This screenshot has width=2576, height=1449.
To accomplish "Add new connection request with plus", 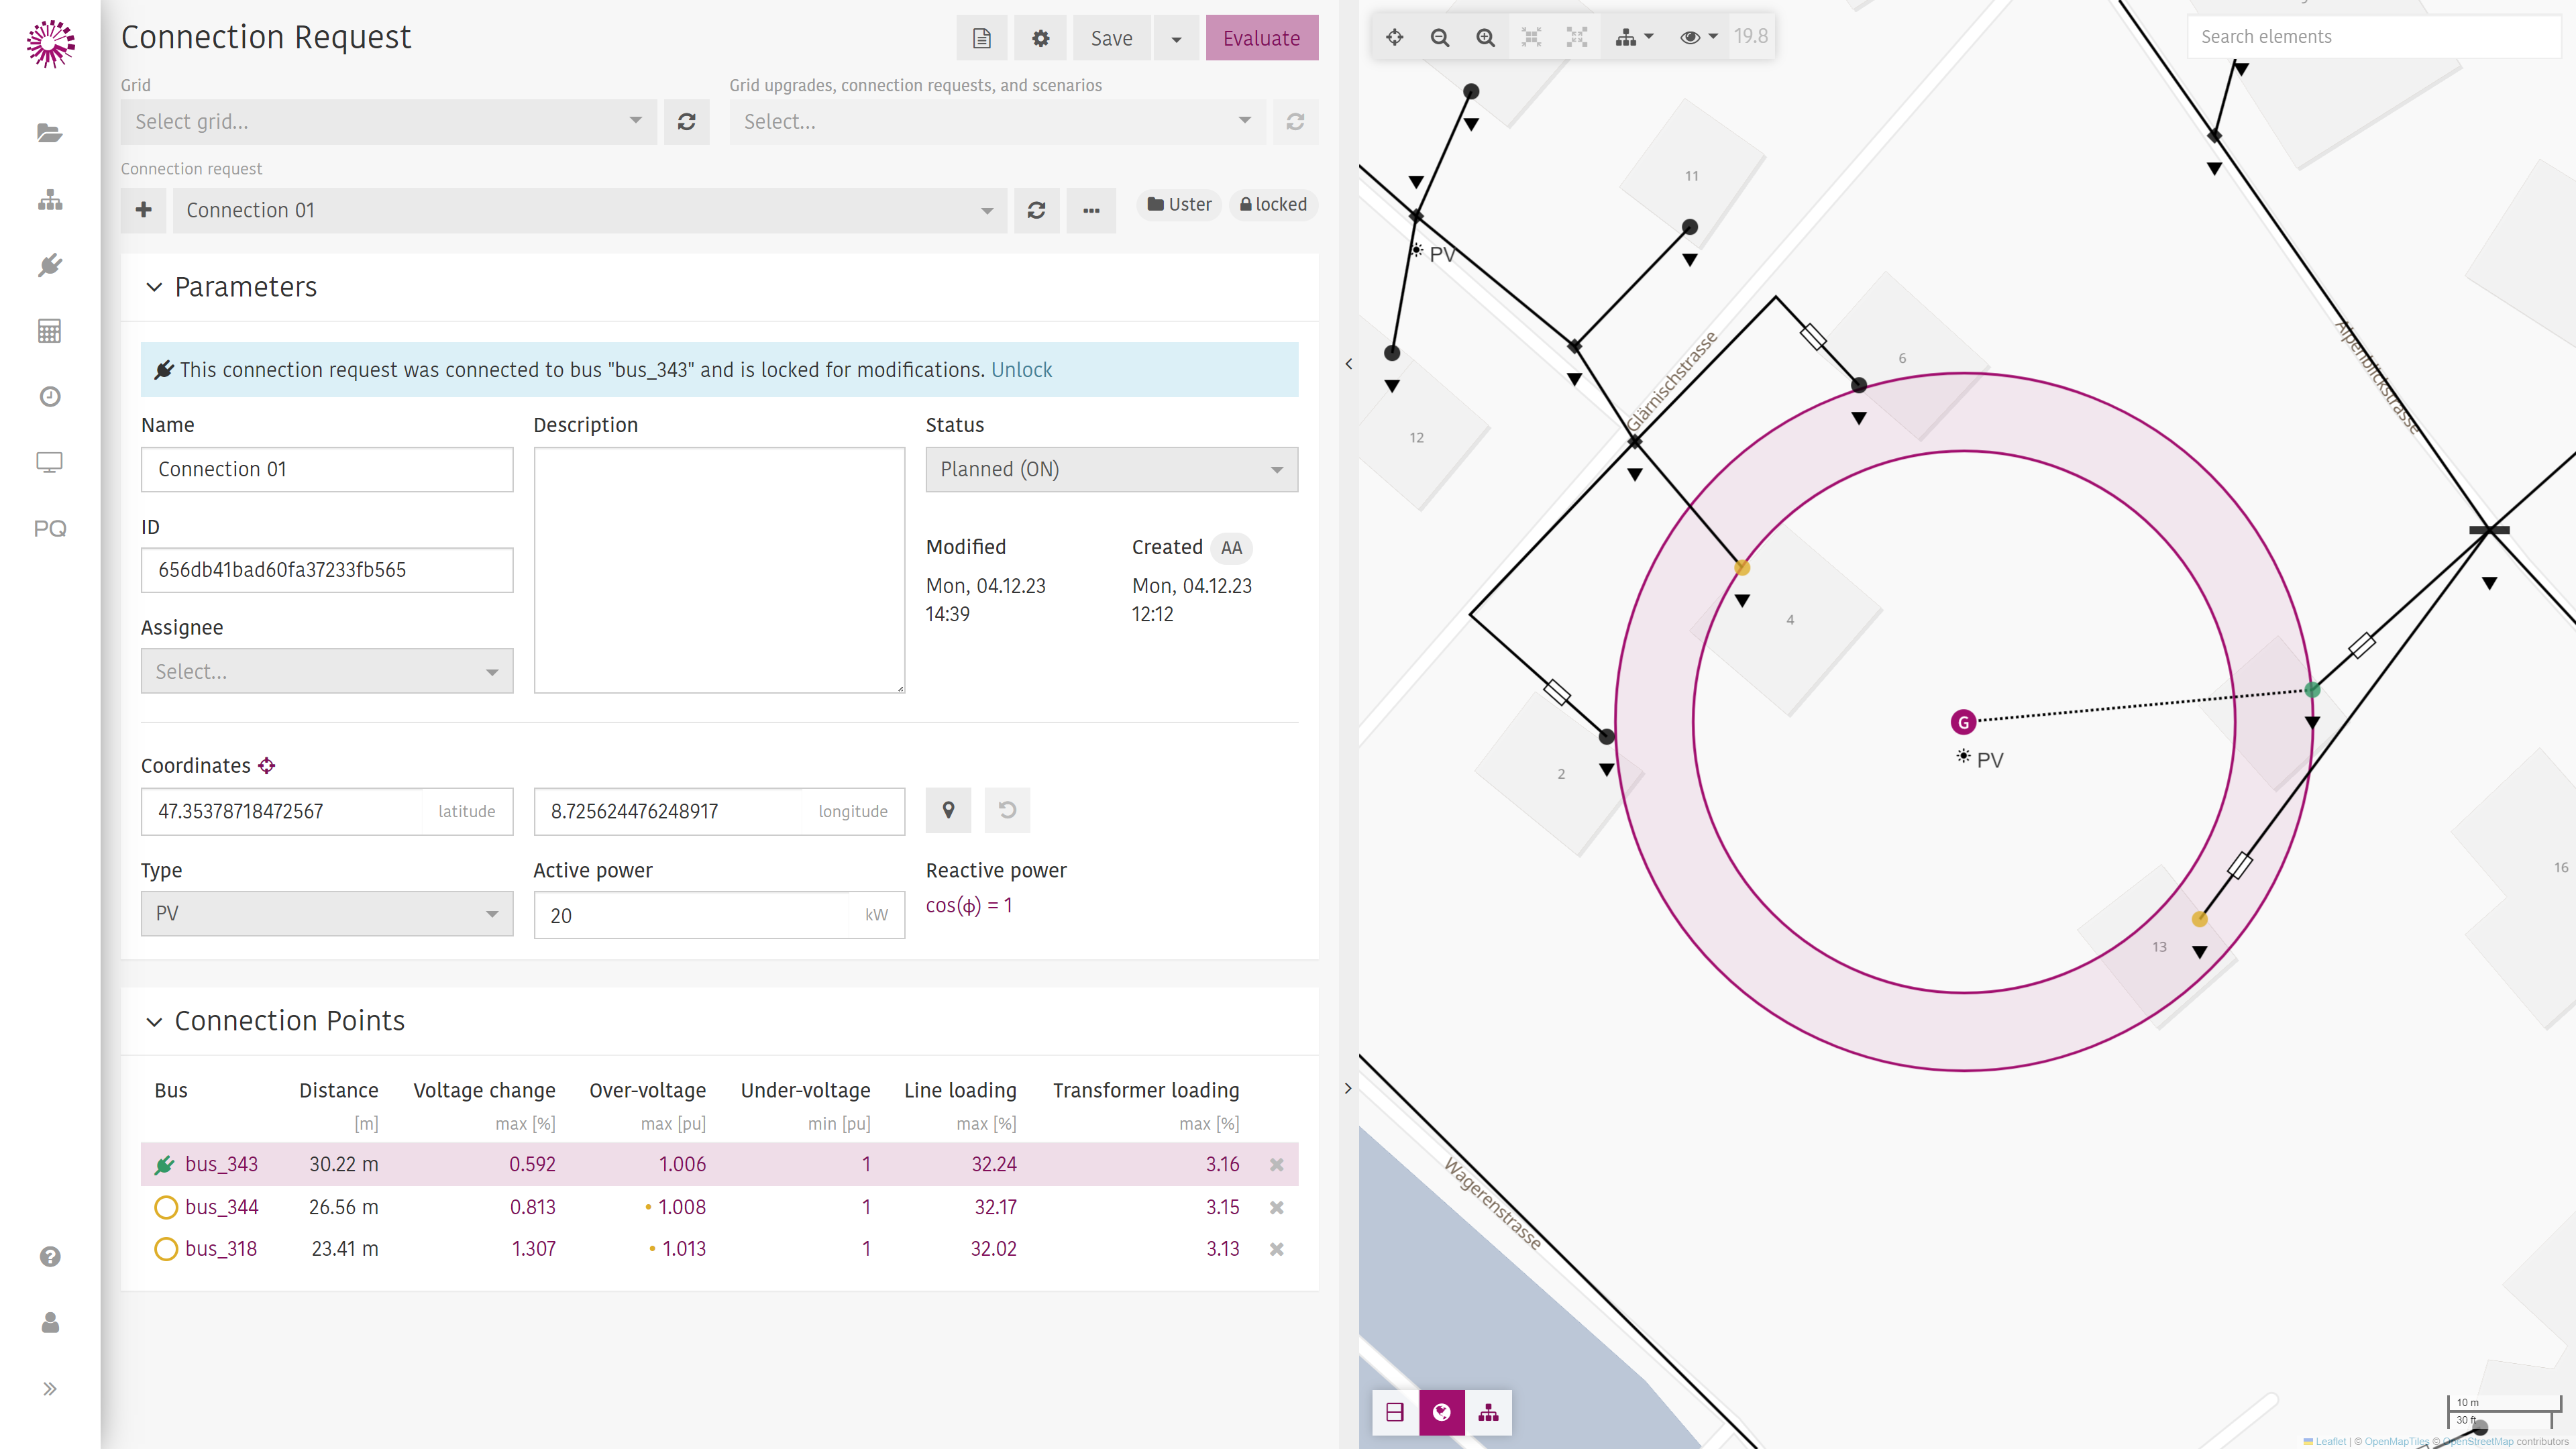I will tap(143, 210).
